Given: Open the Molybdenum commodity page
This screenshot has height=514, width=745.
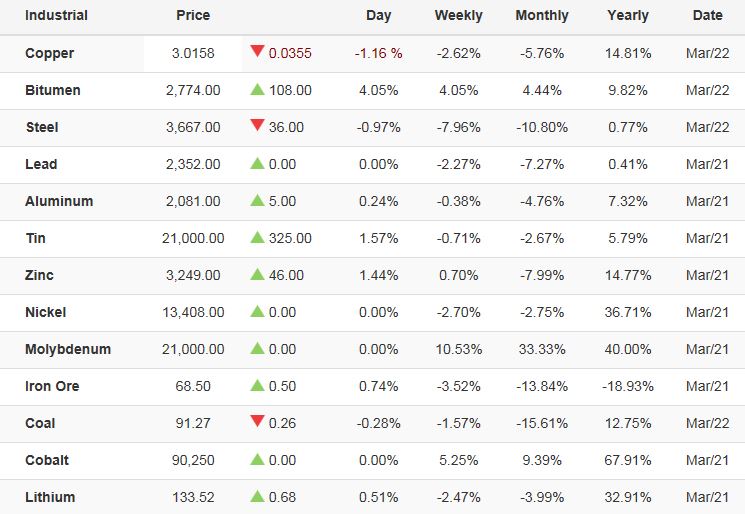Looking at the screenshot, I should [x=68, y=349].
